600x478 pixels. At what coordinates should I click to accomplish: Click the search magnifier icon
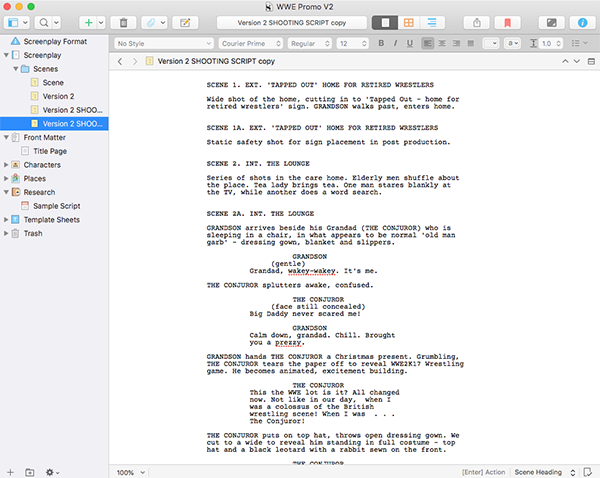coord(44,23)
